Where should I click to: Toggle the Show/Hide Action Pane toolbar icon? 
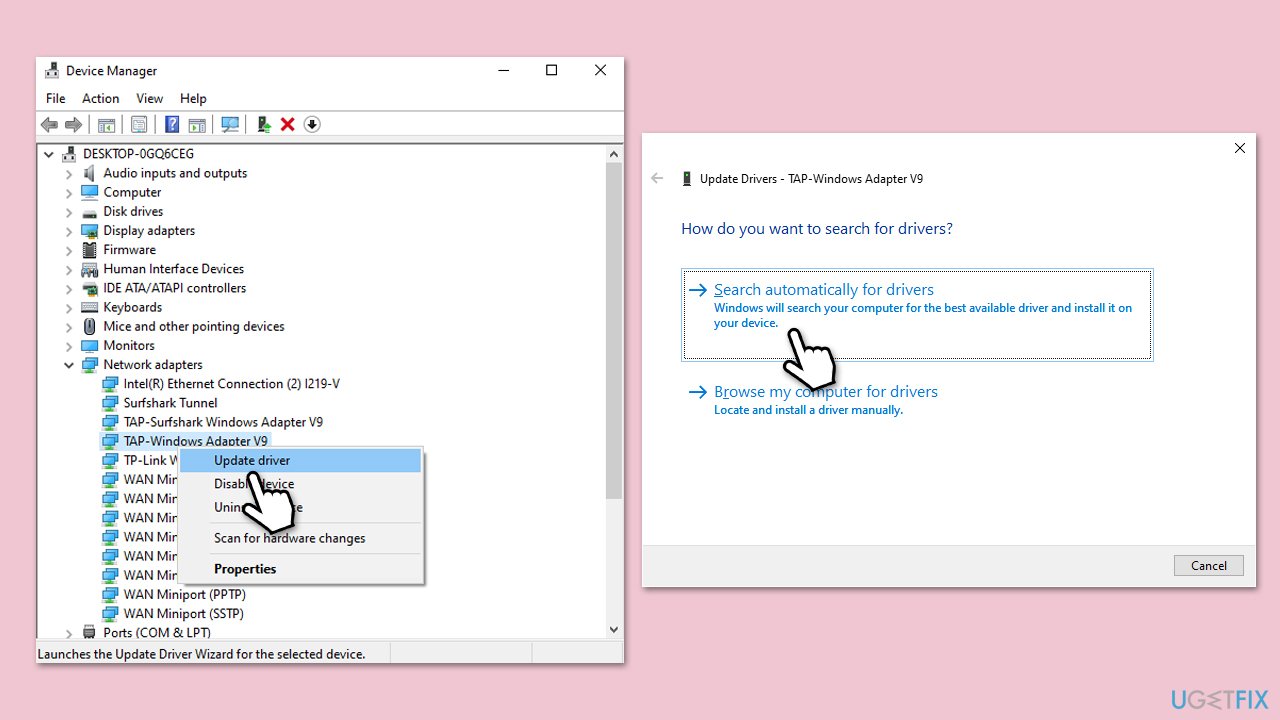click(197, 124)
